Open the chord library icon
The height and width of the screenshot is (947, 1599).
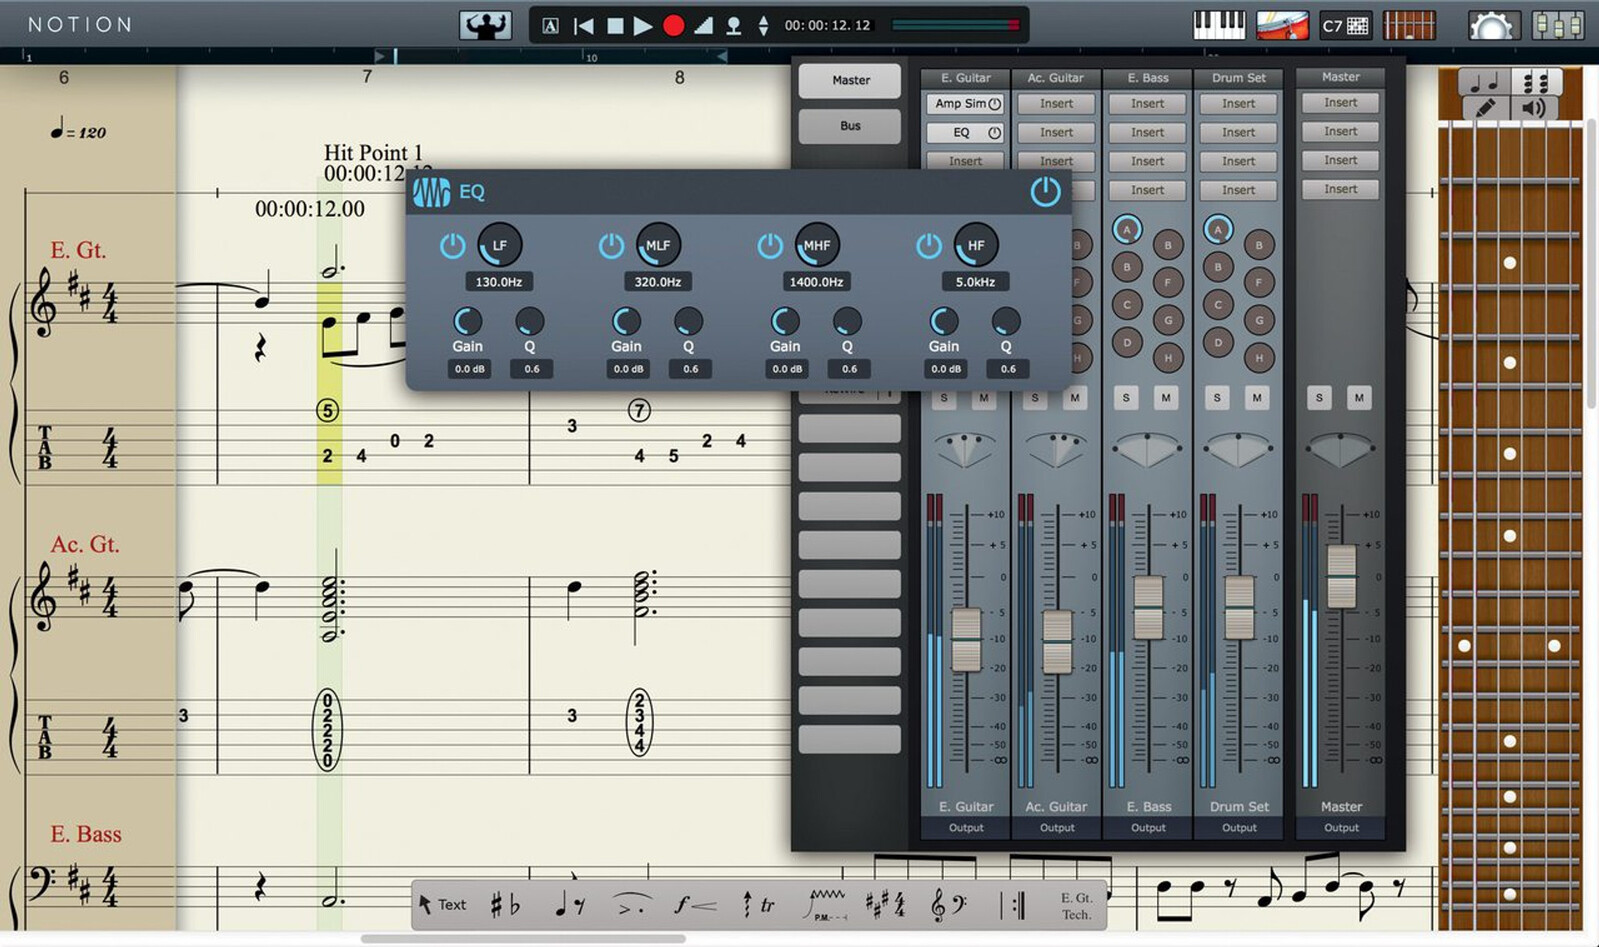tap(1345, 26)
